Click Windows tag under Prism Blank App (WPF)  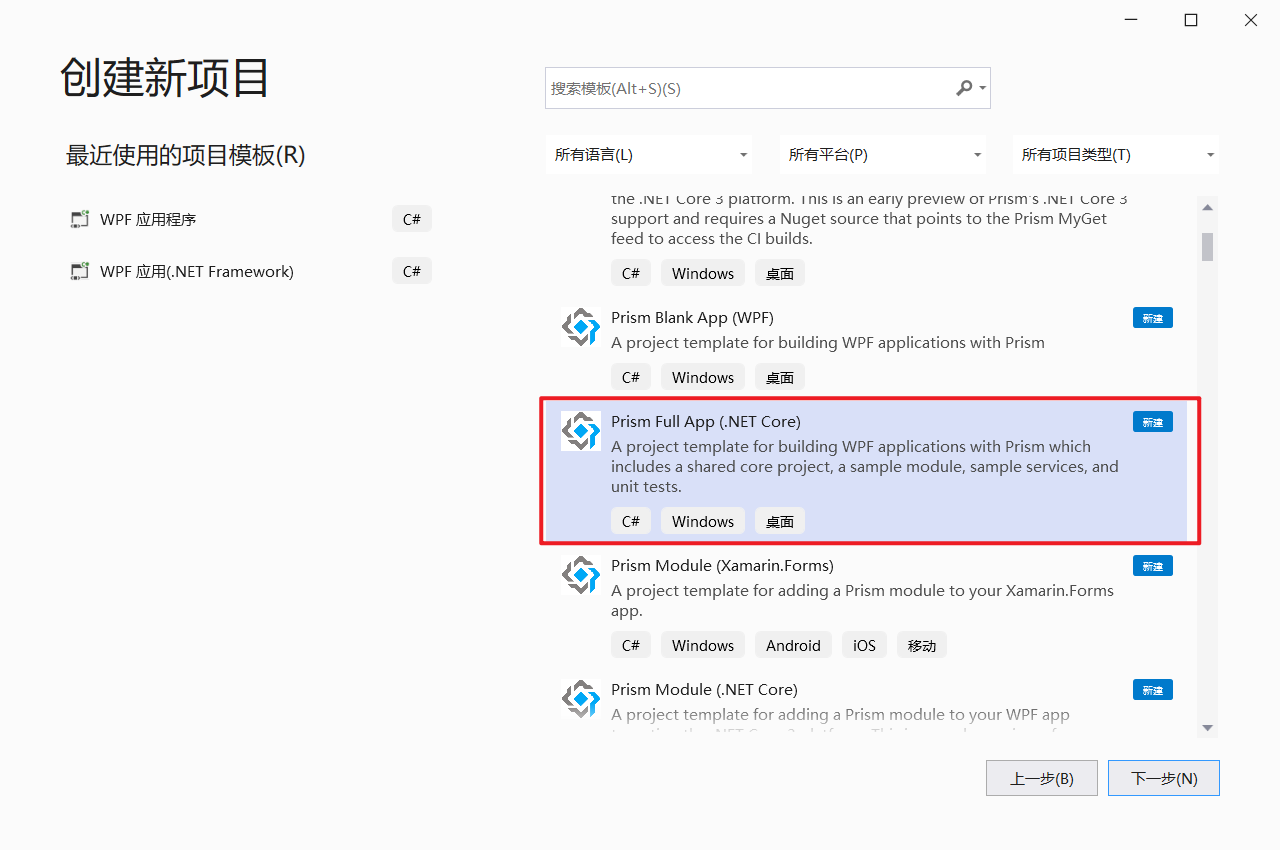point(703,377)
